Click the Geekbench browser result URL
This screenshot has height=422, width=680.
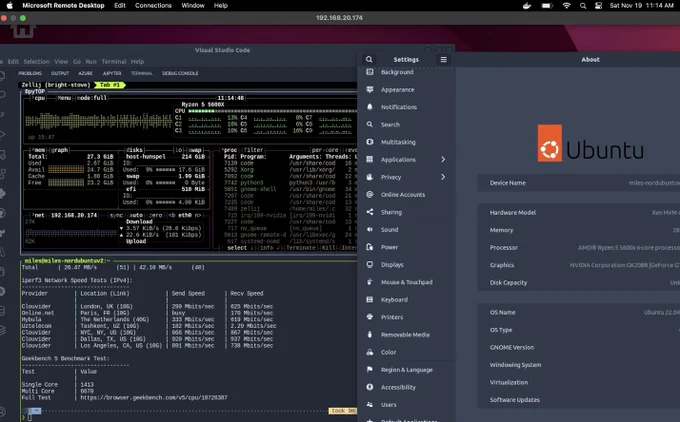pyautogui.click(x=154, y=397)
